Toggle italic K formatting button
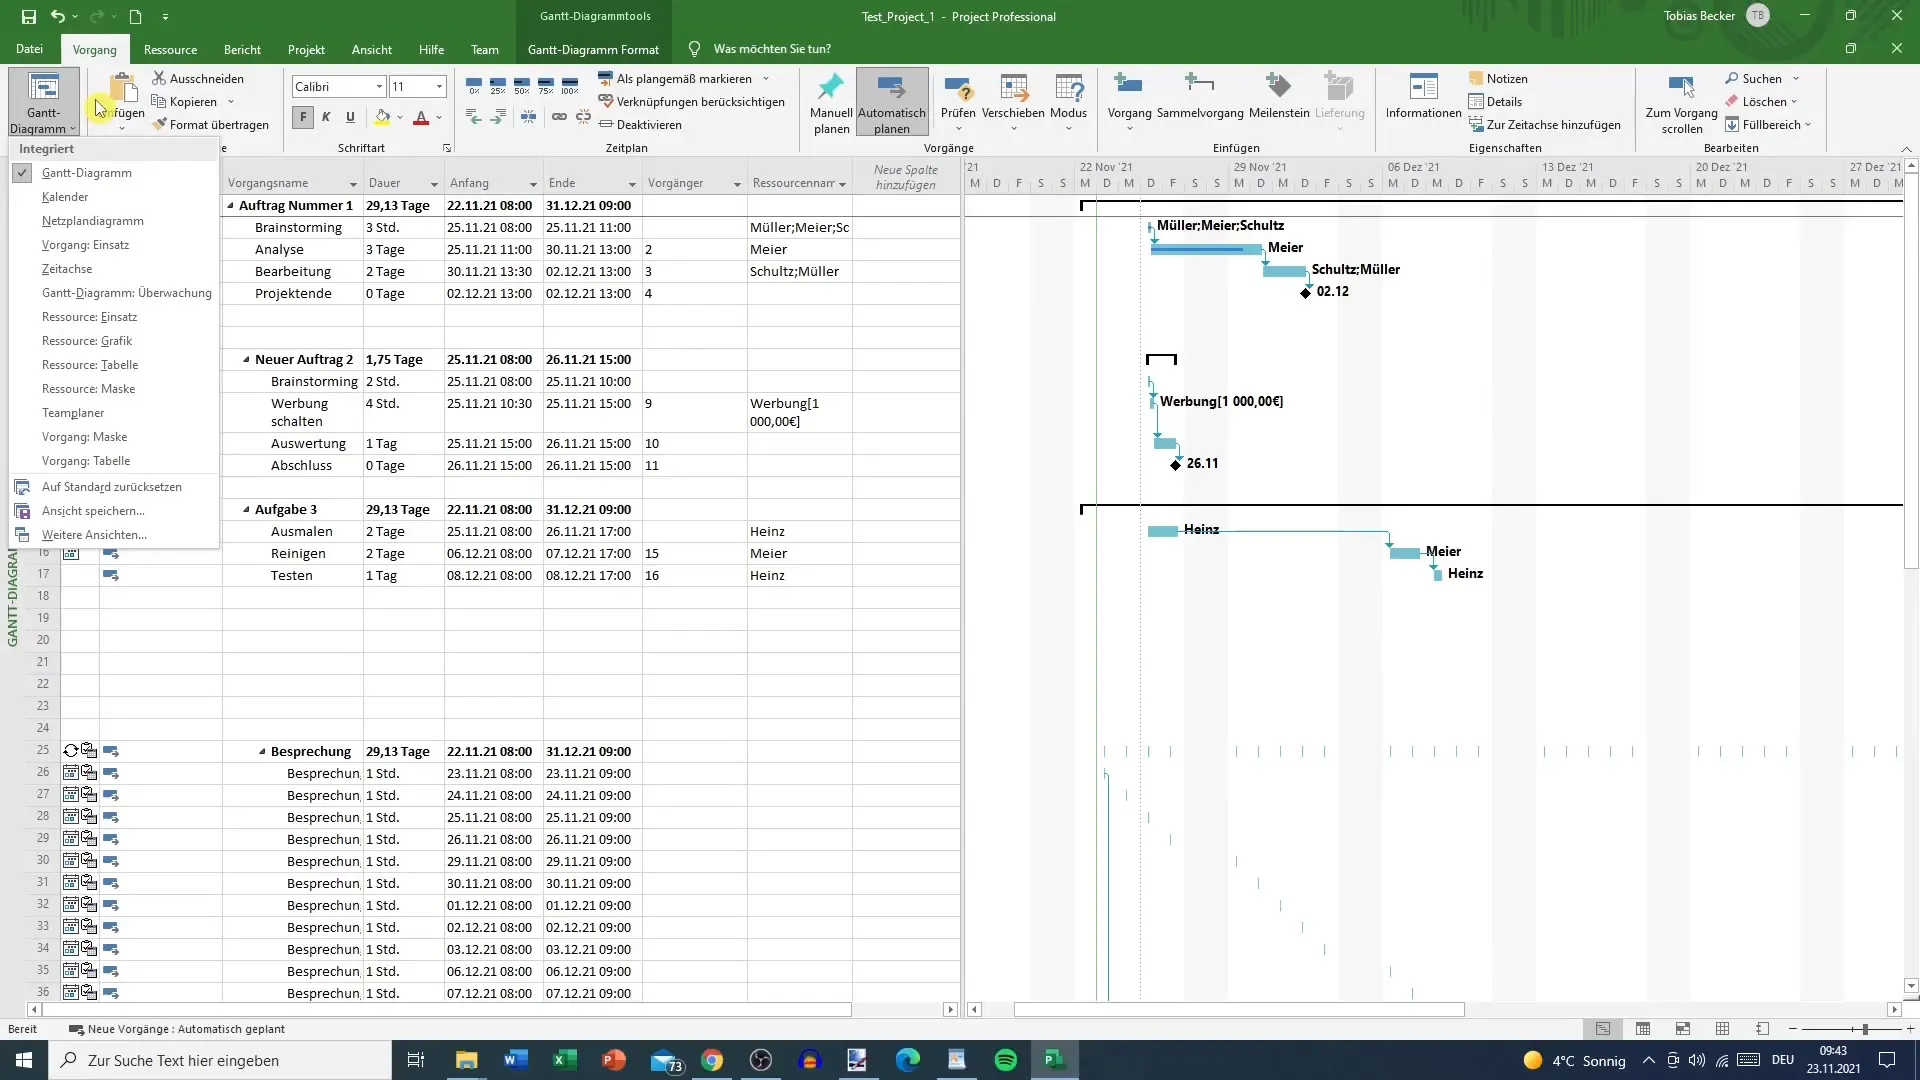Viewport: 1920px width, 1080px height. [x=326, y=117]
